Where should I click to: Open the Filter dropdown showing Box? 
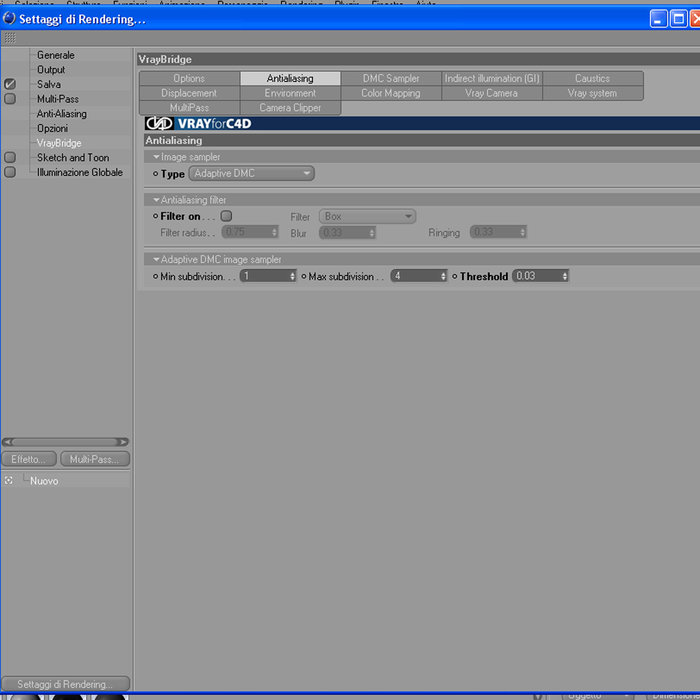[x=367, y=217]
